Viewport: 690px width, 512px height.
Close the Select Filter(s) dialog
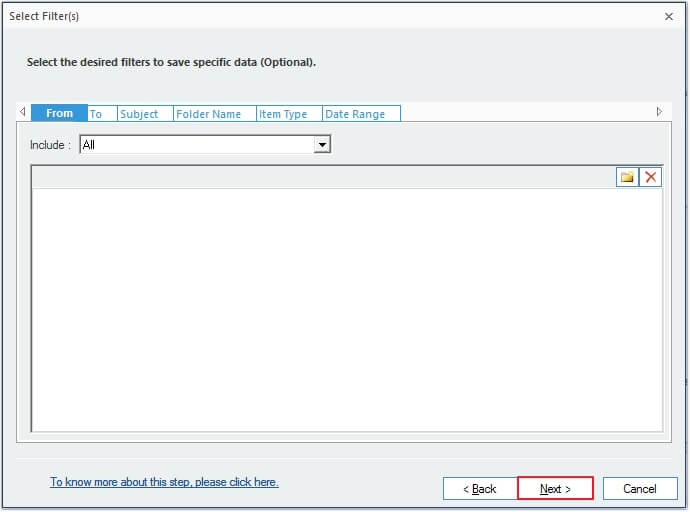(x=668, y=16)
